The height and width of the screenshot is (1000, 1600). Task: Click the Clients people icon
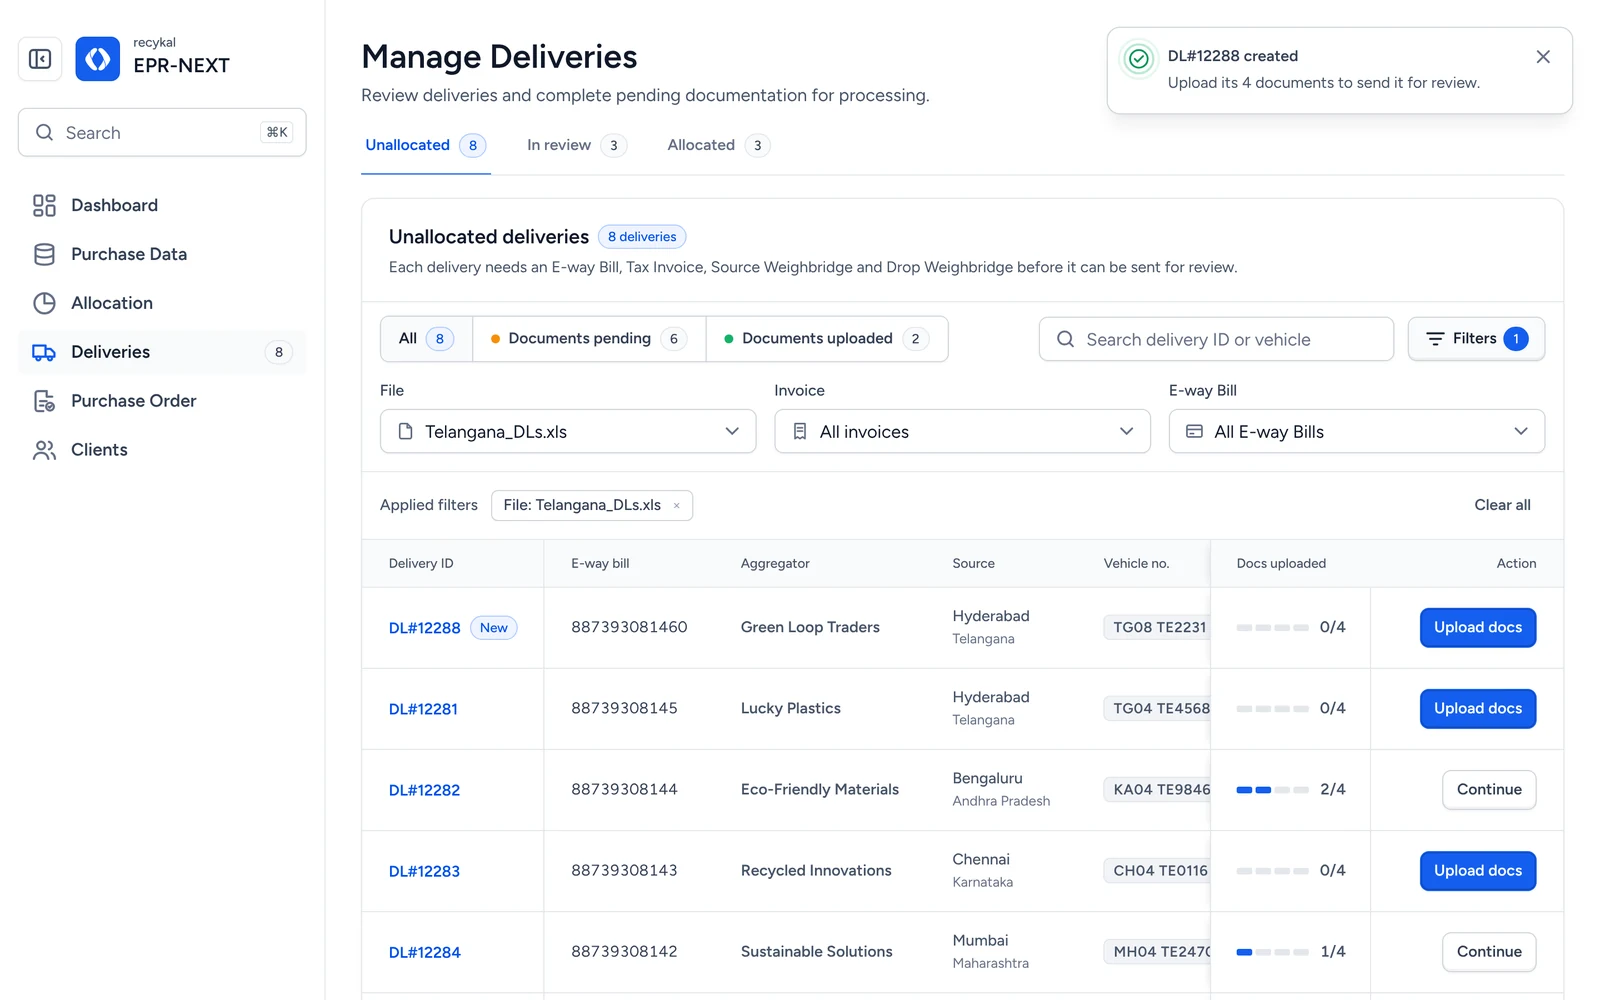point(44,450)
